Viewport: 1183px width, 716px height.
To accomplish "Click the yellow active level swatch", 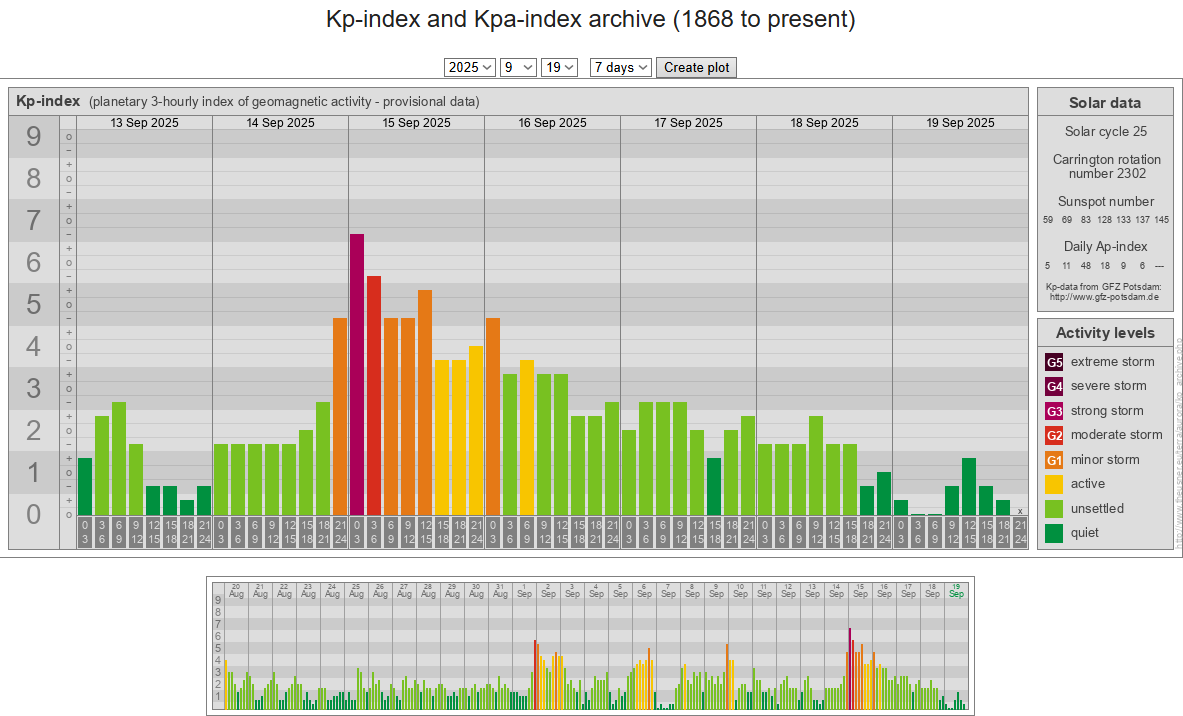I will tap(1054, 484).
